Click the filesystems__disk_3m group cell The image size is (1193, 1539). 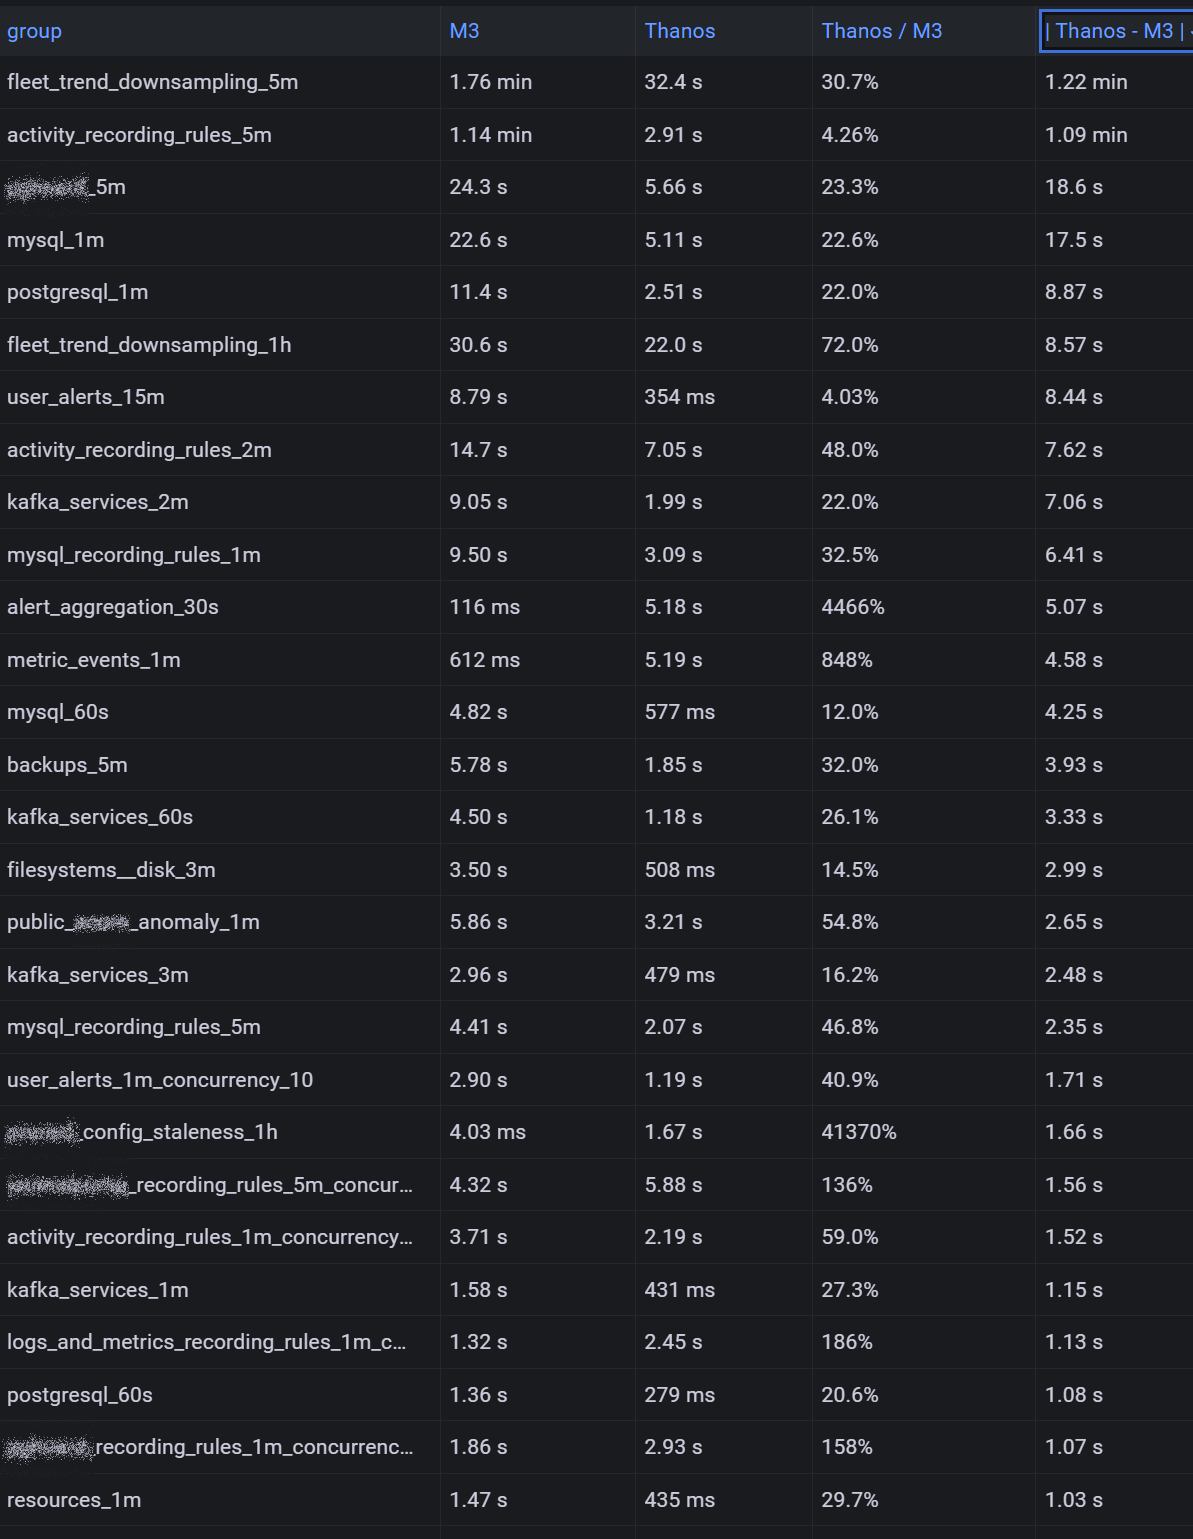[x=111, y=870]
